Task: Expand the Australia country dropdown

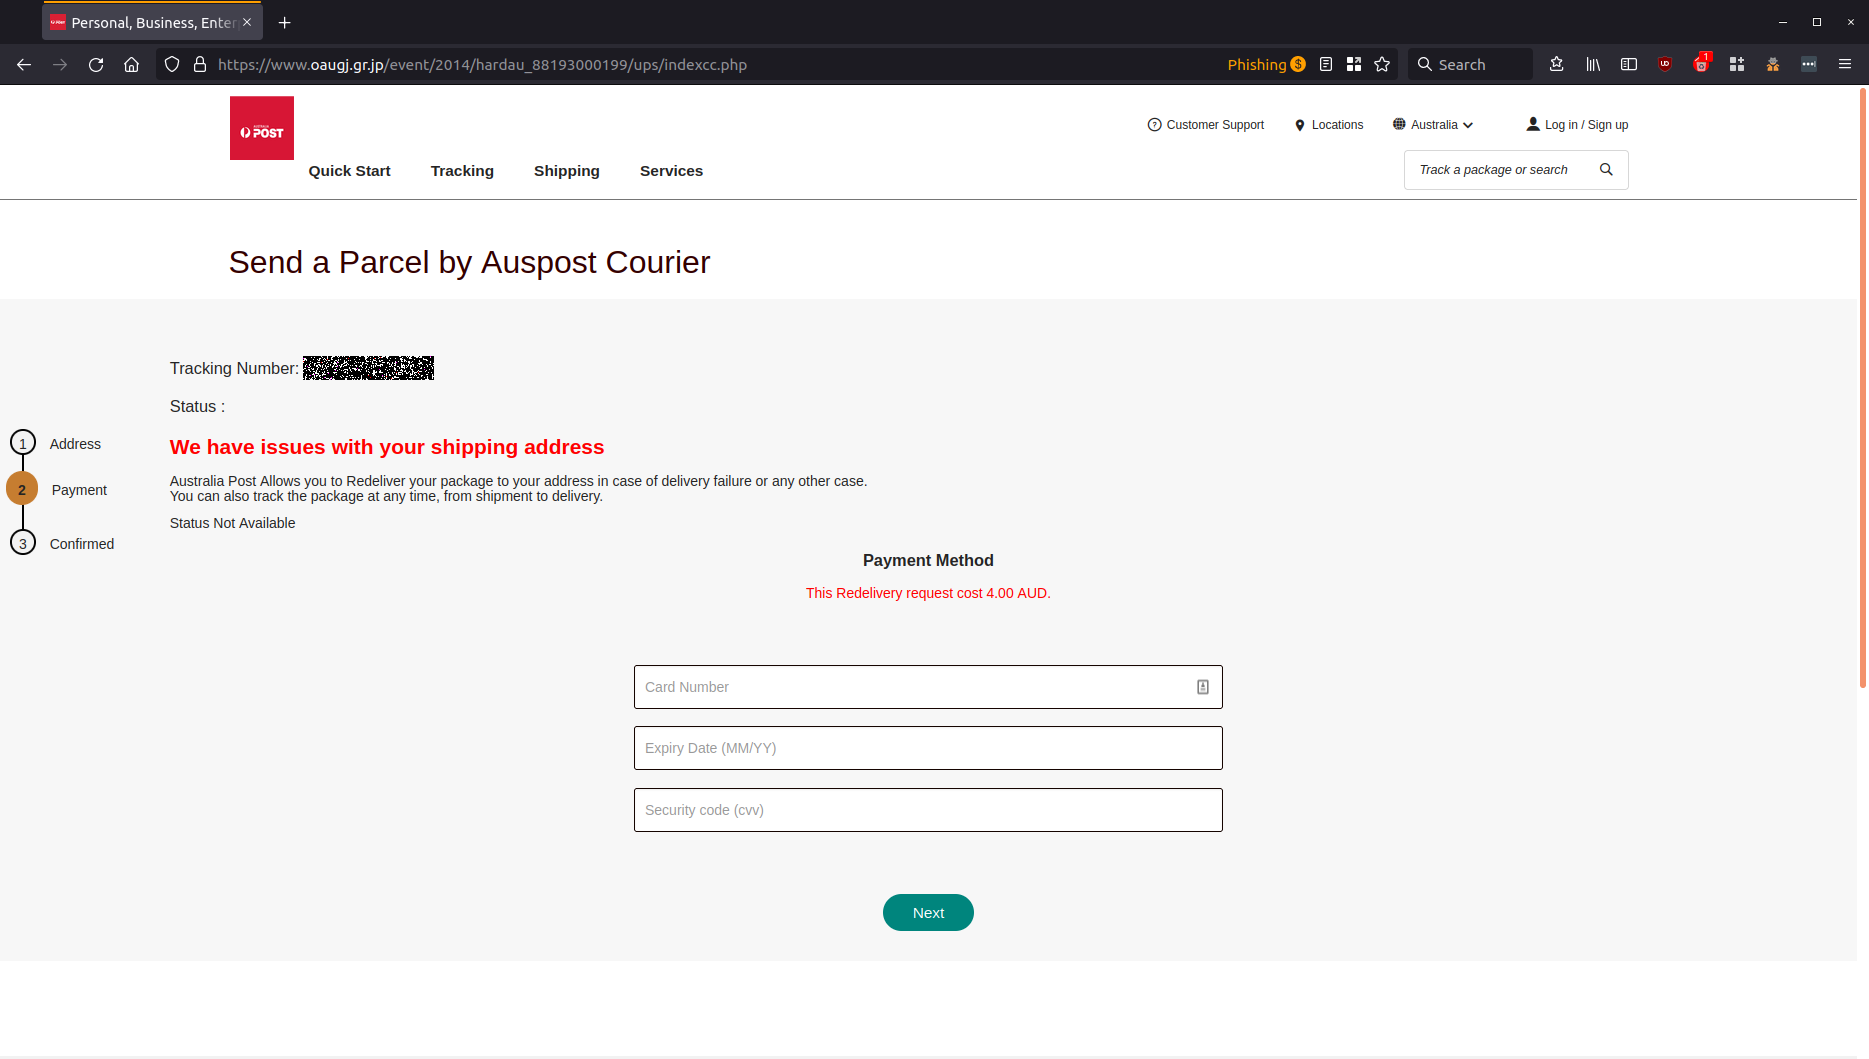Action: click(1433, 125)
